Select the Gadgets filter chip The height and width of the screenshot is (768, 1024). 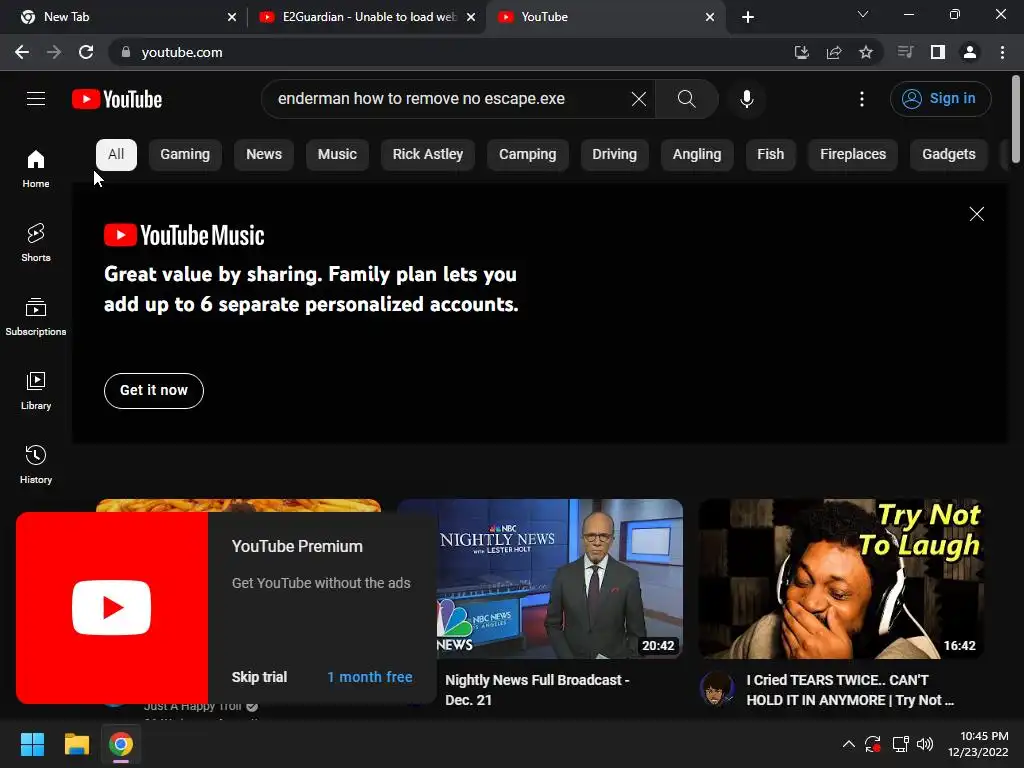[948, 154]
